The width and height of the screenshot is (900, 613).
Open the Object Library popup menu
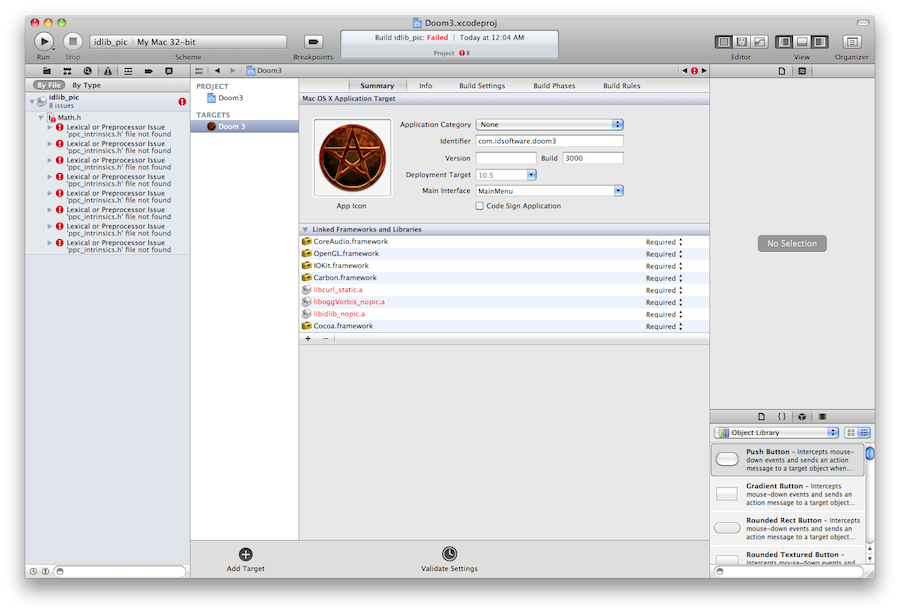[x=776, y=433]
